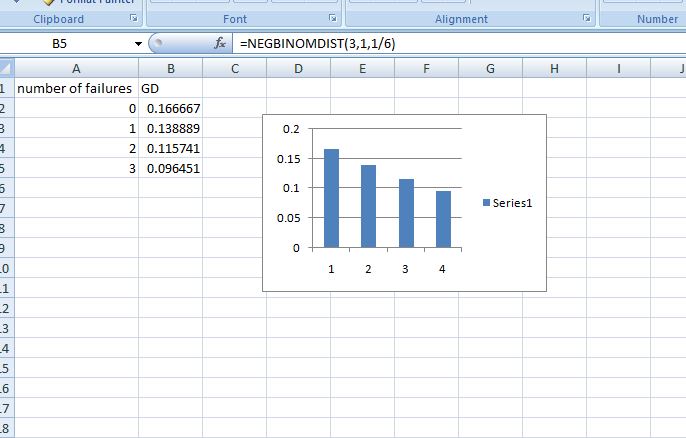Click the Insert Function fx icon

tap(220, 44)
